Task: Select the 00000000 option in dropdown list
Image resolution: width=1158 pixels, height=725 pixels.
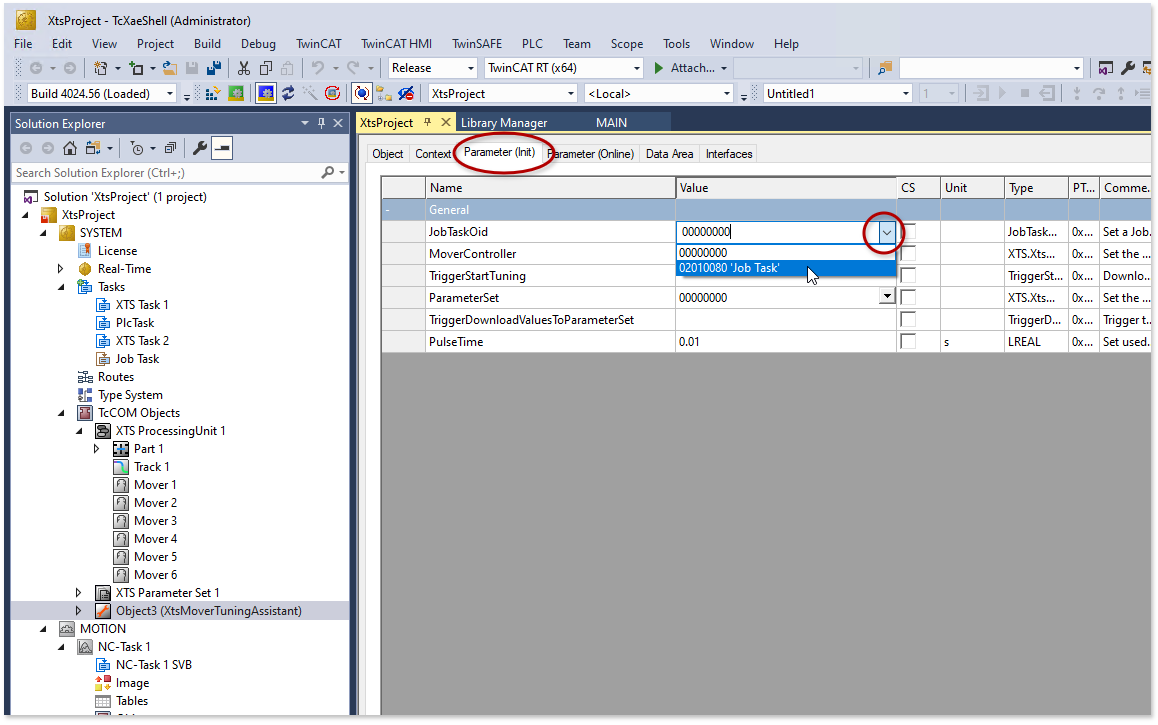Action: 786,252
